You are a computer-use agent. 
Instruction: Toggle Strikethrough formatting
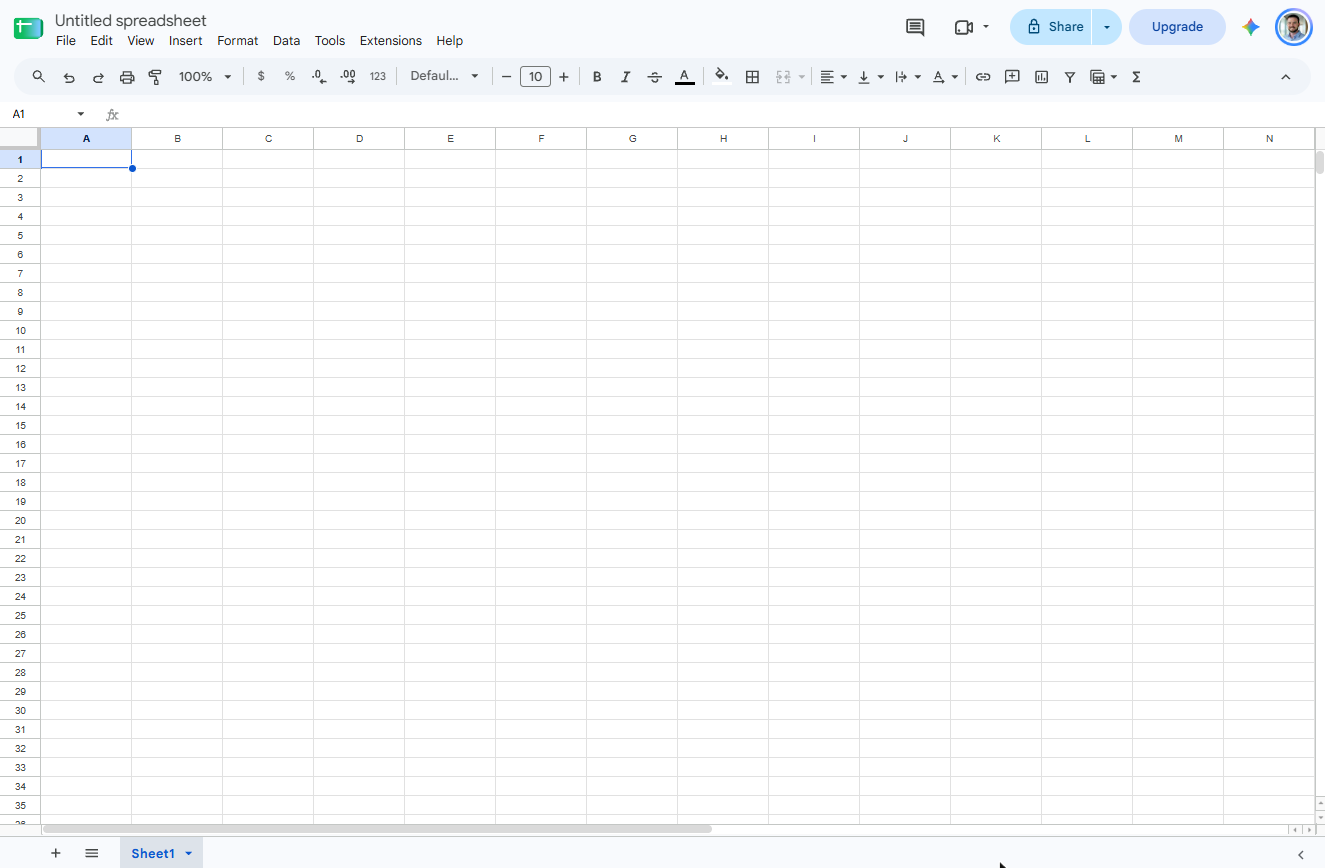click(655, 77)
